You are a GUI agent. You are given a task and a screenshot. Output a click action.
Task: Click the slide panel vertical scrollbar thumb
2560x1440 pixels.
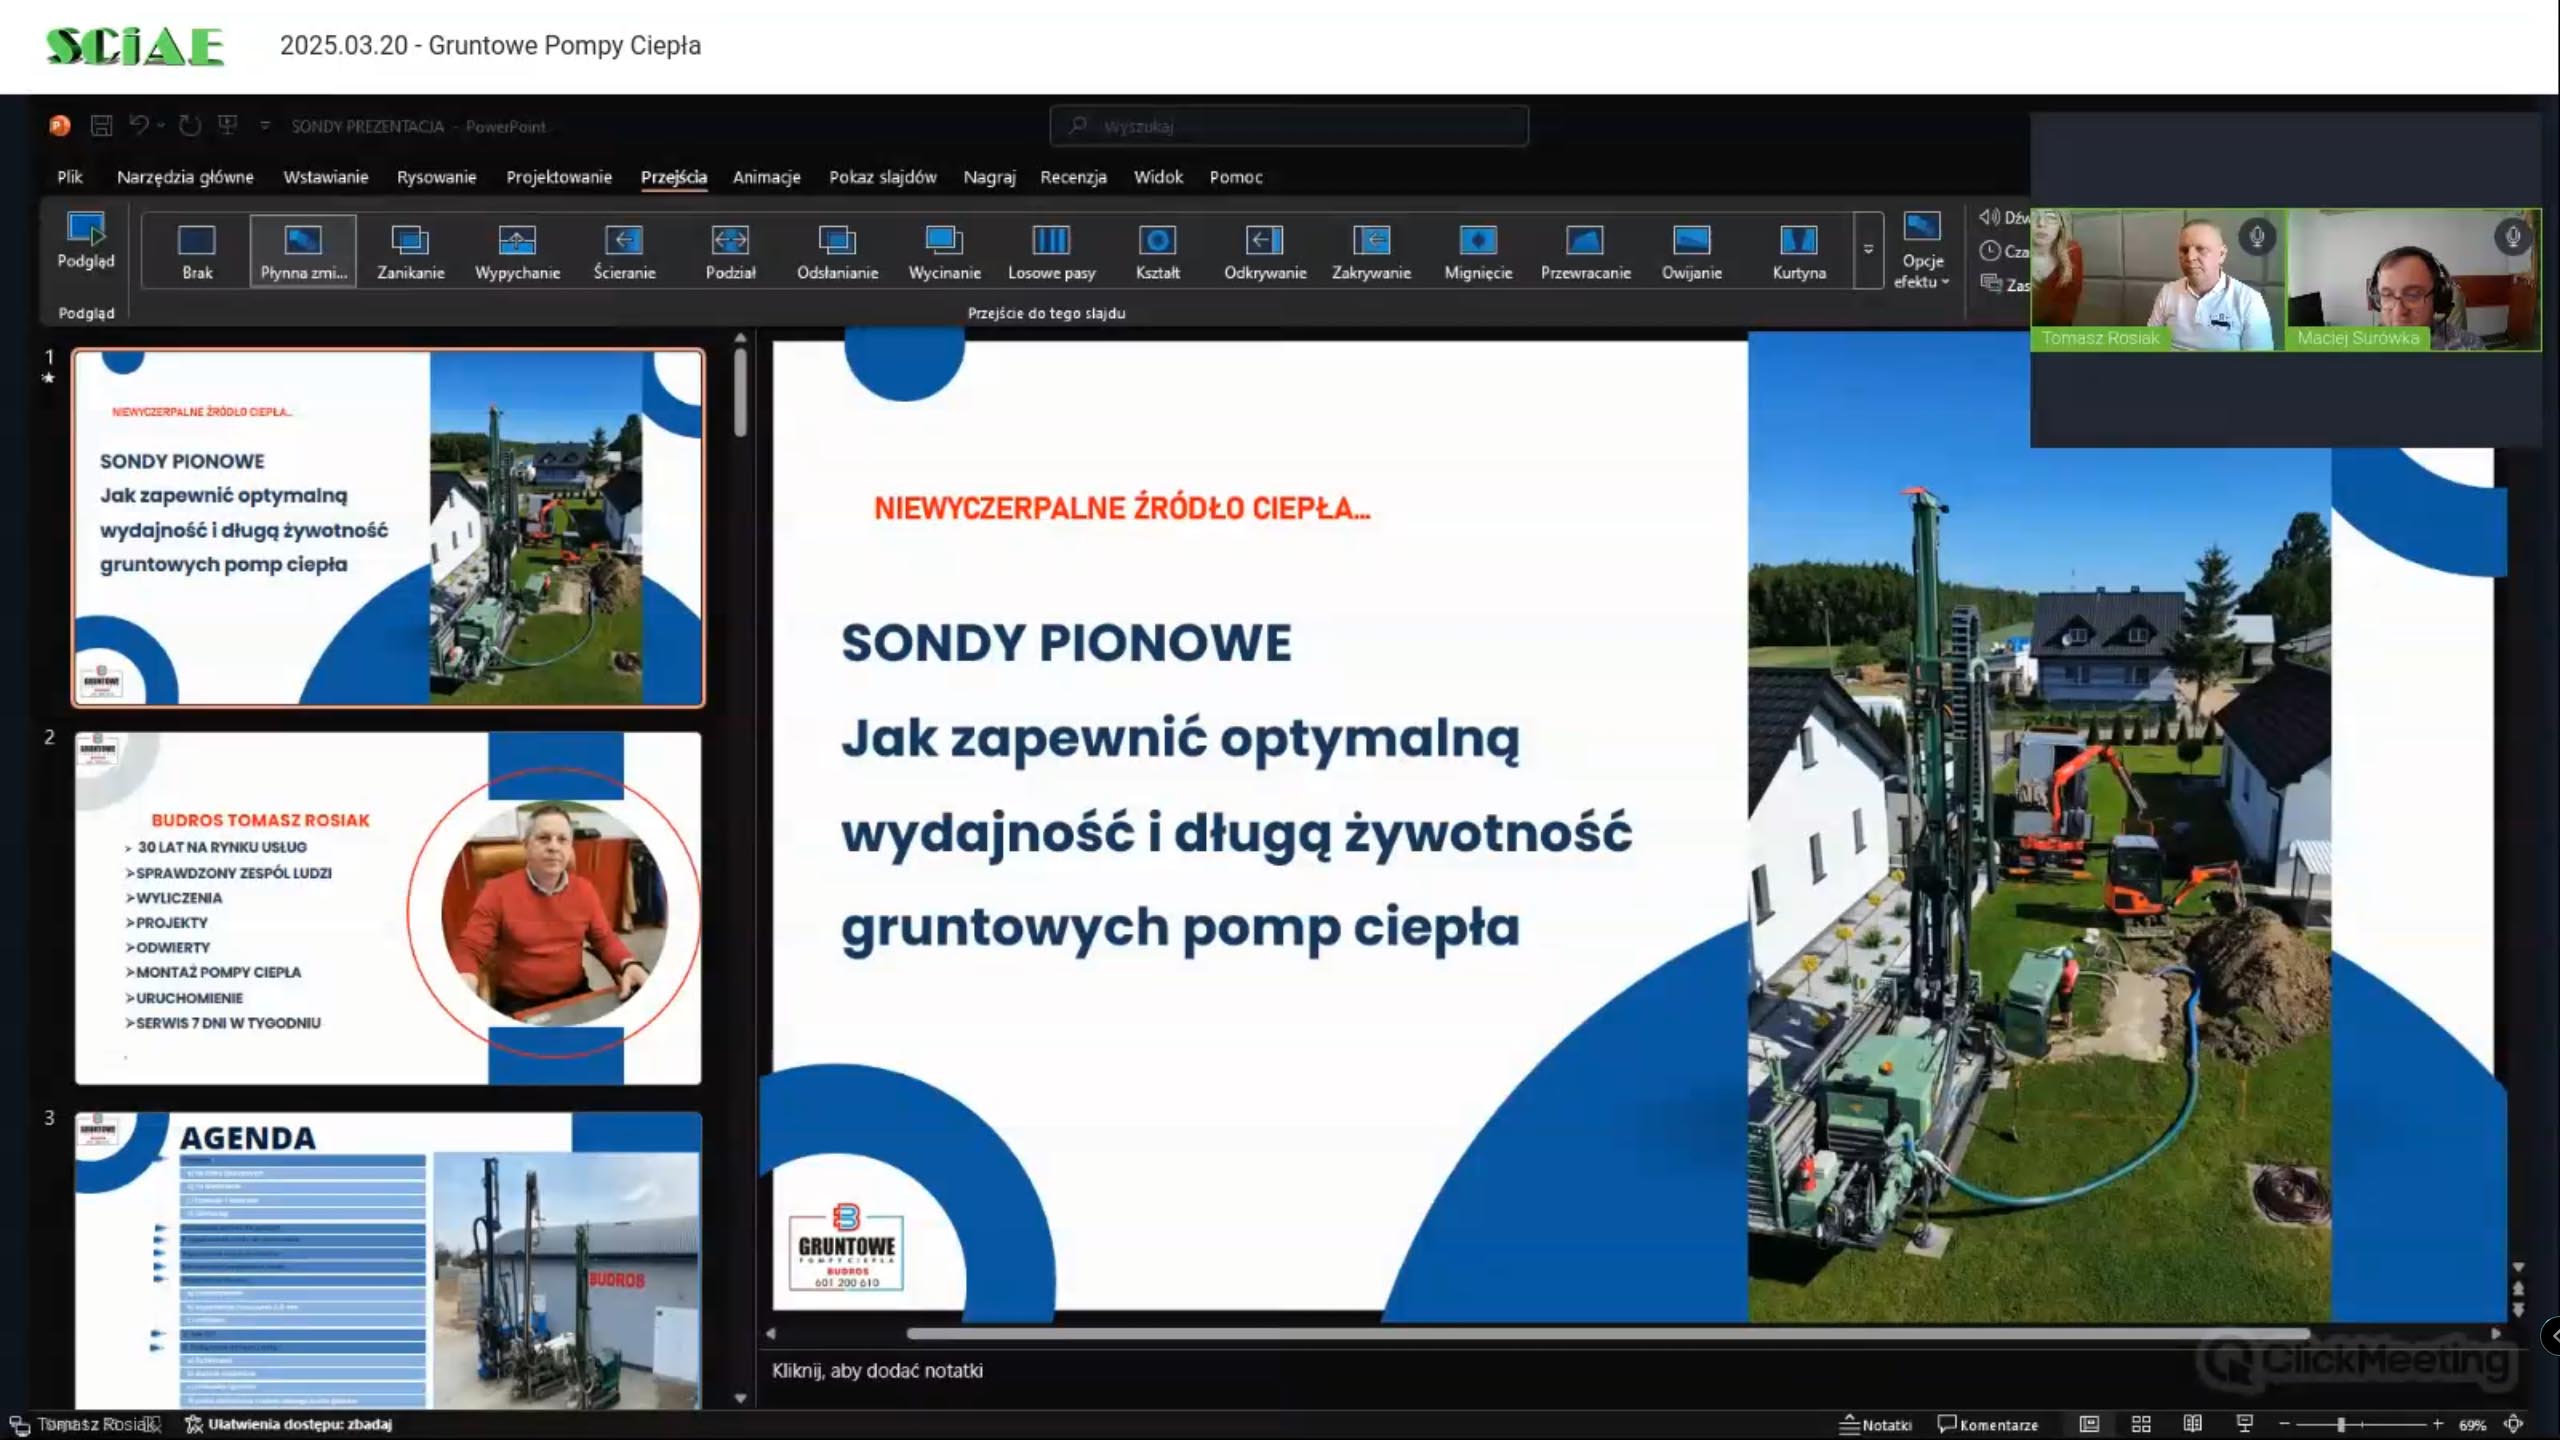point(740,391)
